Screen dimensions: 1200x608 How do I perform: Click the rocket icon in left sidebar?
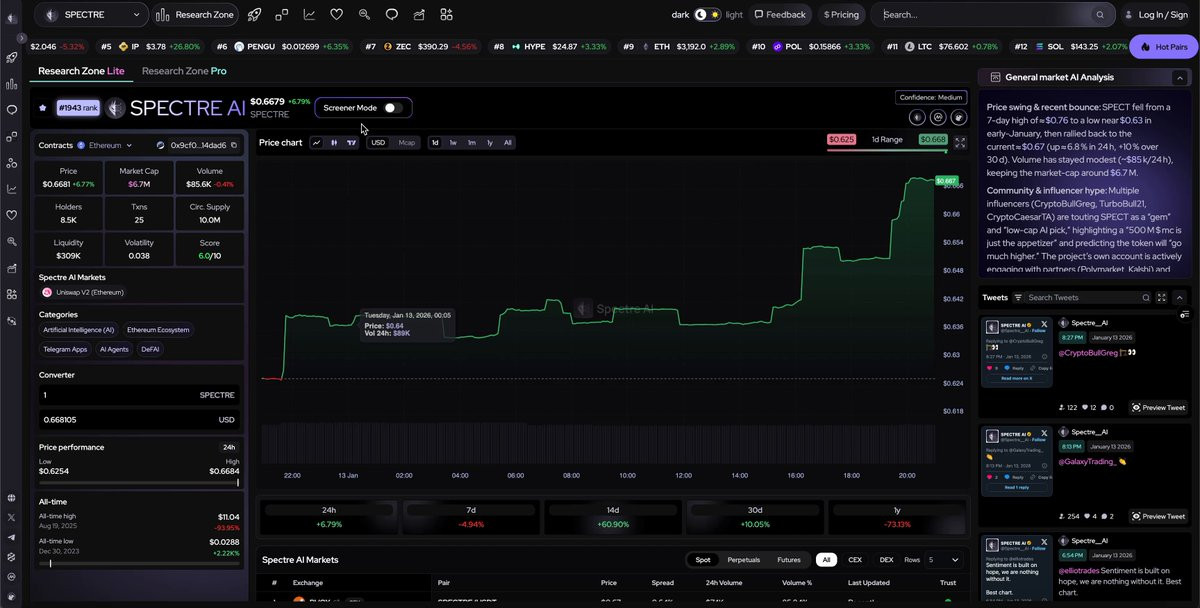[x=12, y=58]
